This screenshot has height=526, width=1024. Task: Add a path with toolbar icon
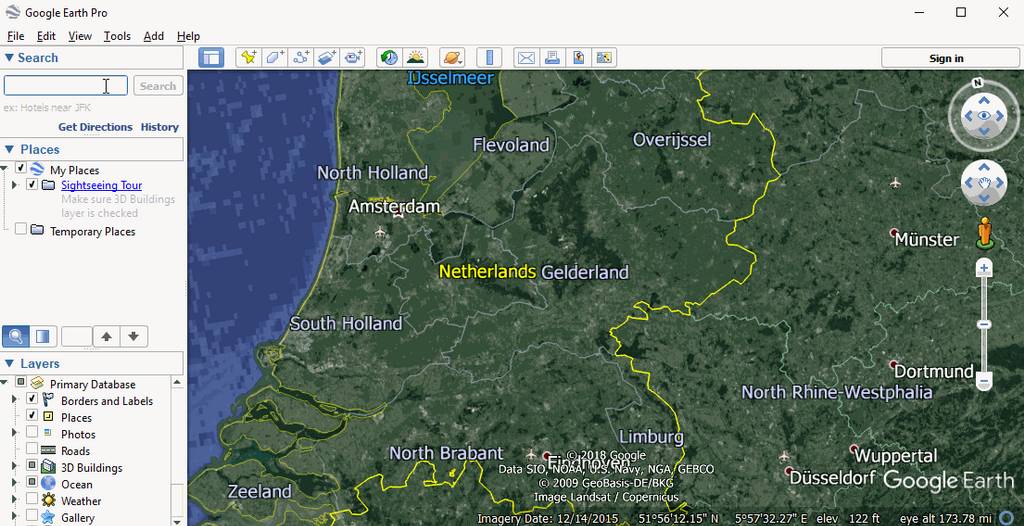click(x=300, y=58)
